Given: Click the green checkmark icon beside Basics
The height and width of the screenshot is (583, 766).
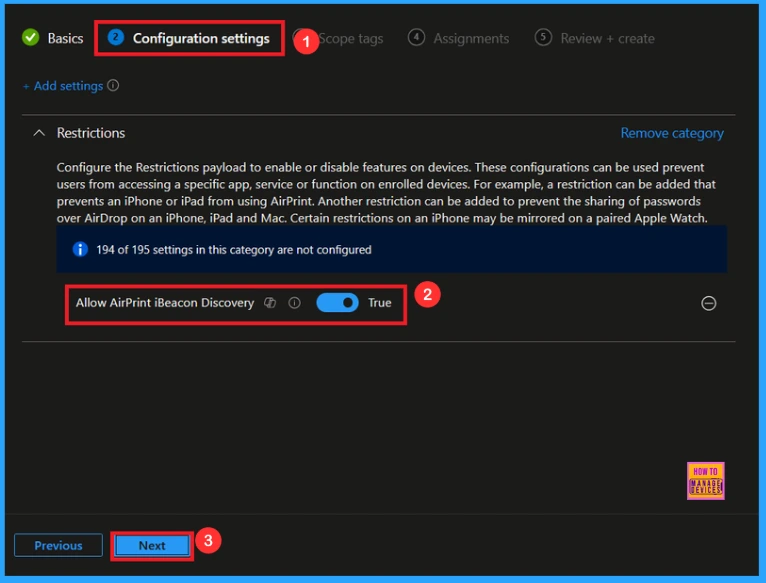Looking at the screenshot, I should (30, 38).
